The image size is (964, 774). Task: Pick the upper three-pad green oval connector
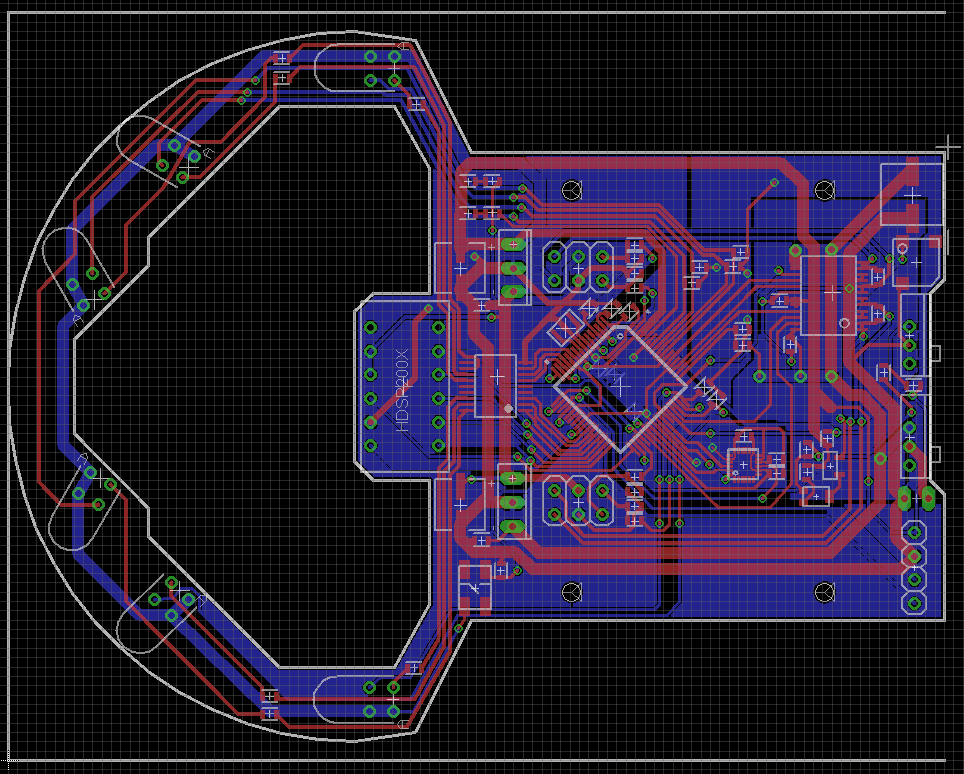pyautogui.click(x=514, y=267)
